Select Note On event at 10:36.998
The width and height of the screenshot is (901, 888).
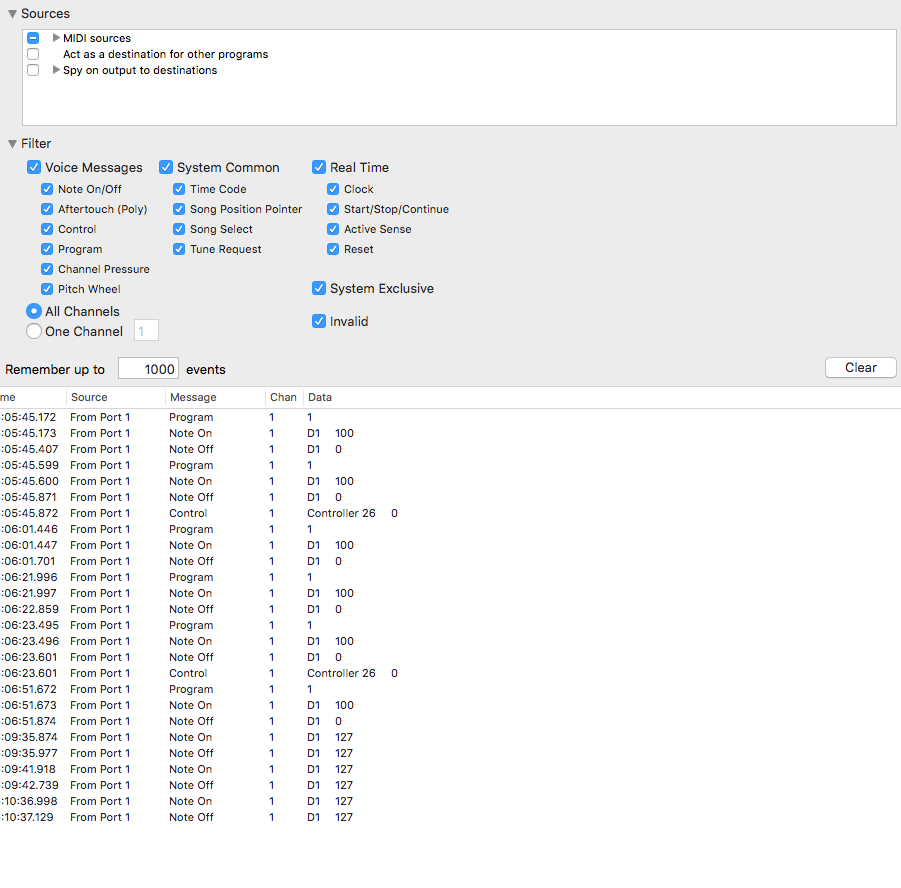[x=450, y=801]
